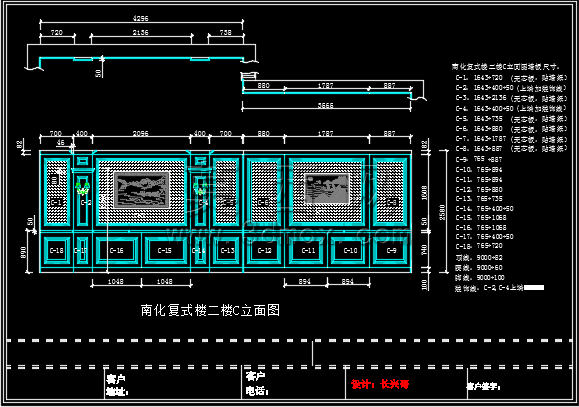The width and height of the screenshot is (579, 407).
Task: Pick the left landscape painting image
Action: [141, 190]
